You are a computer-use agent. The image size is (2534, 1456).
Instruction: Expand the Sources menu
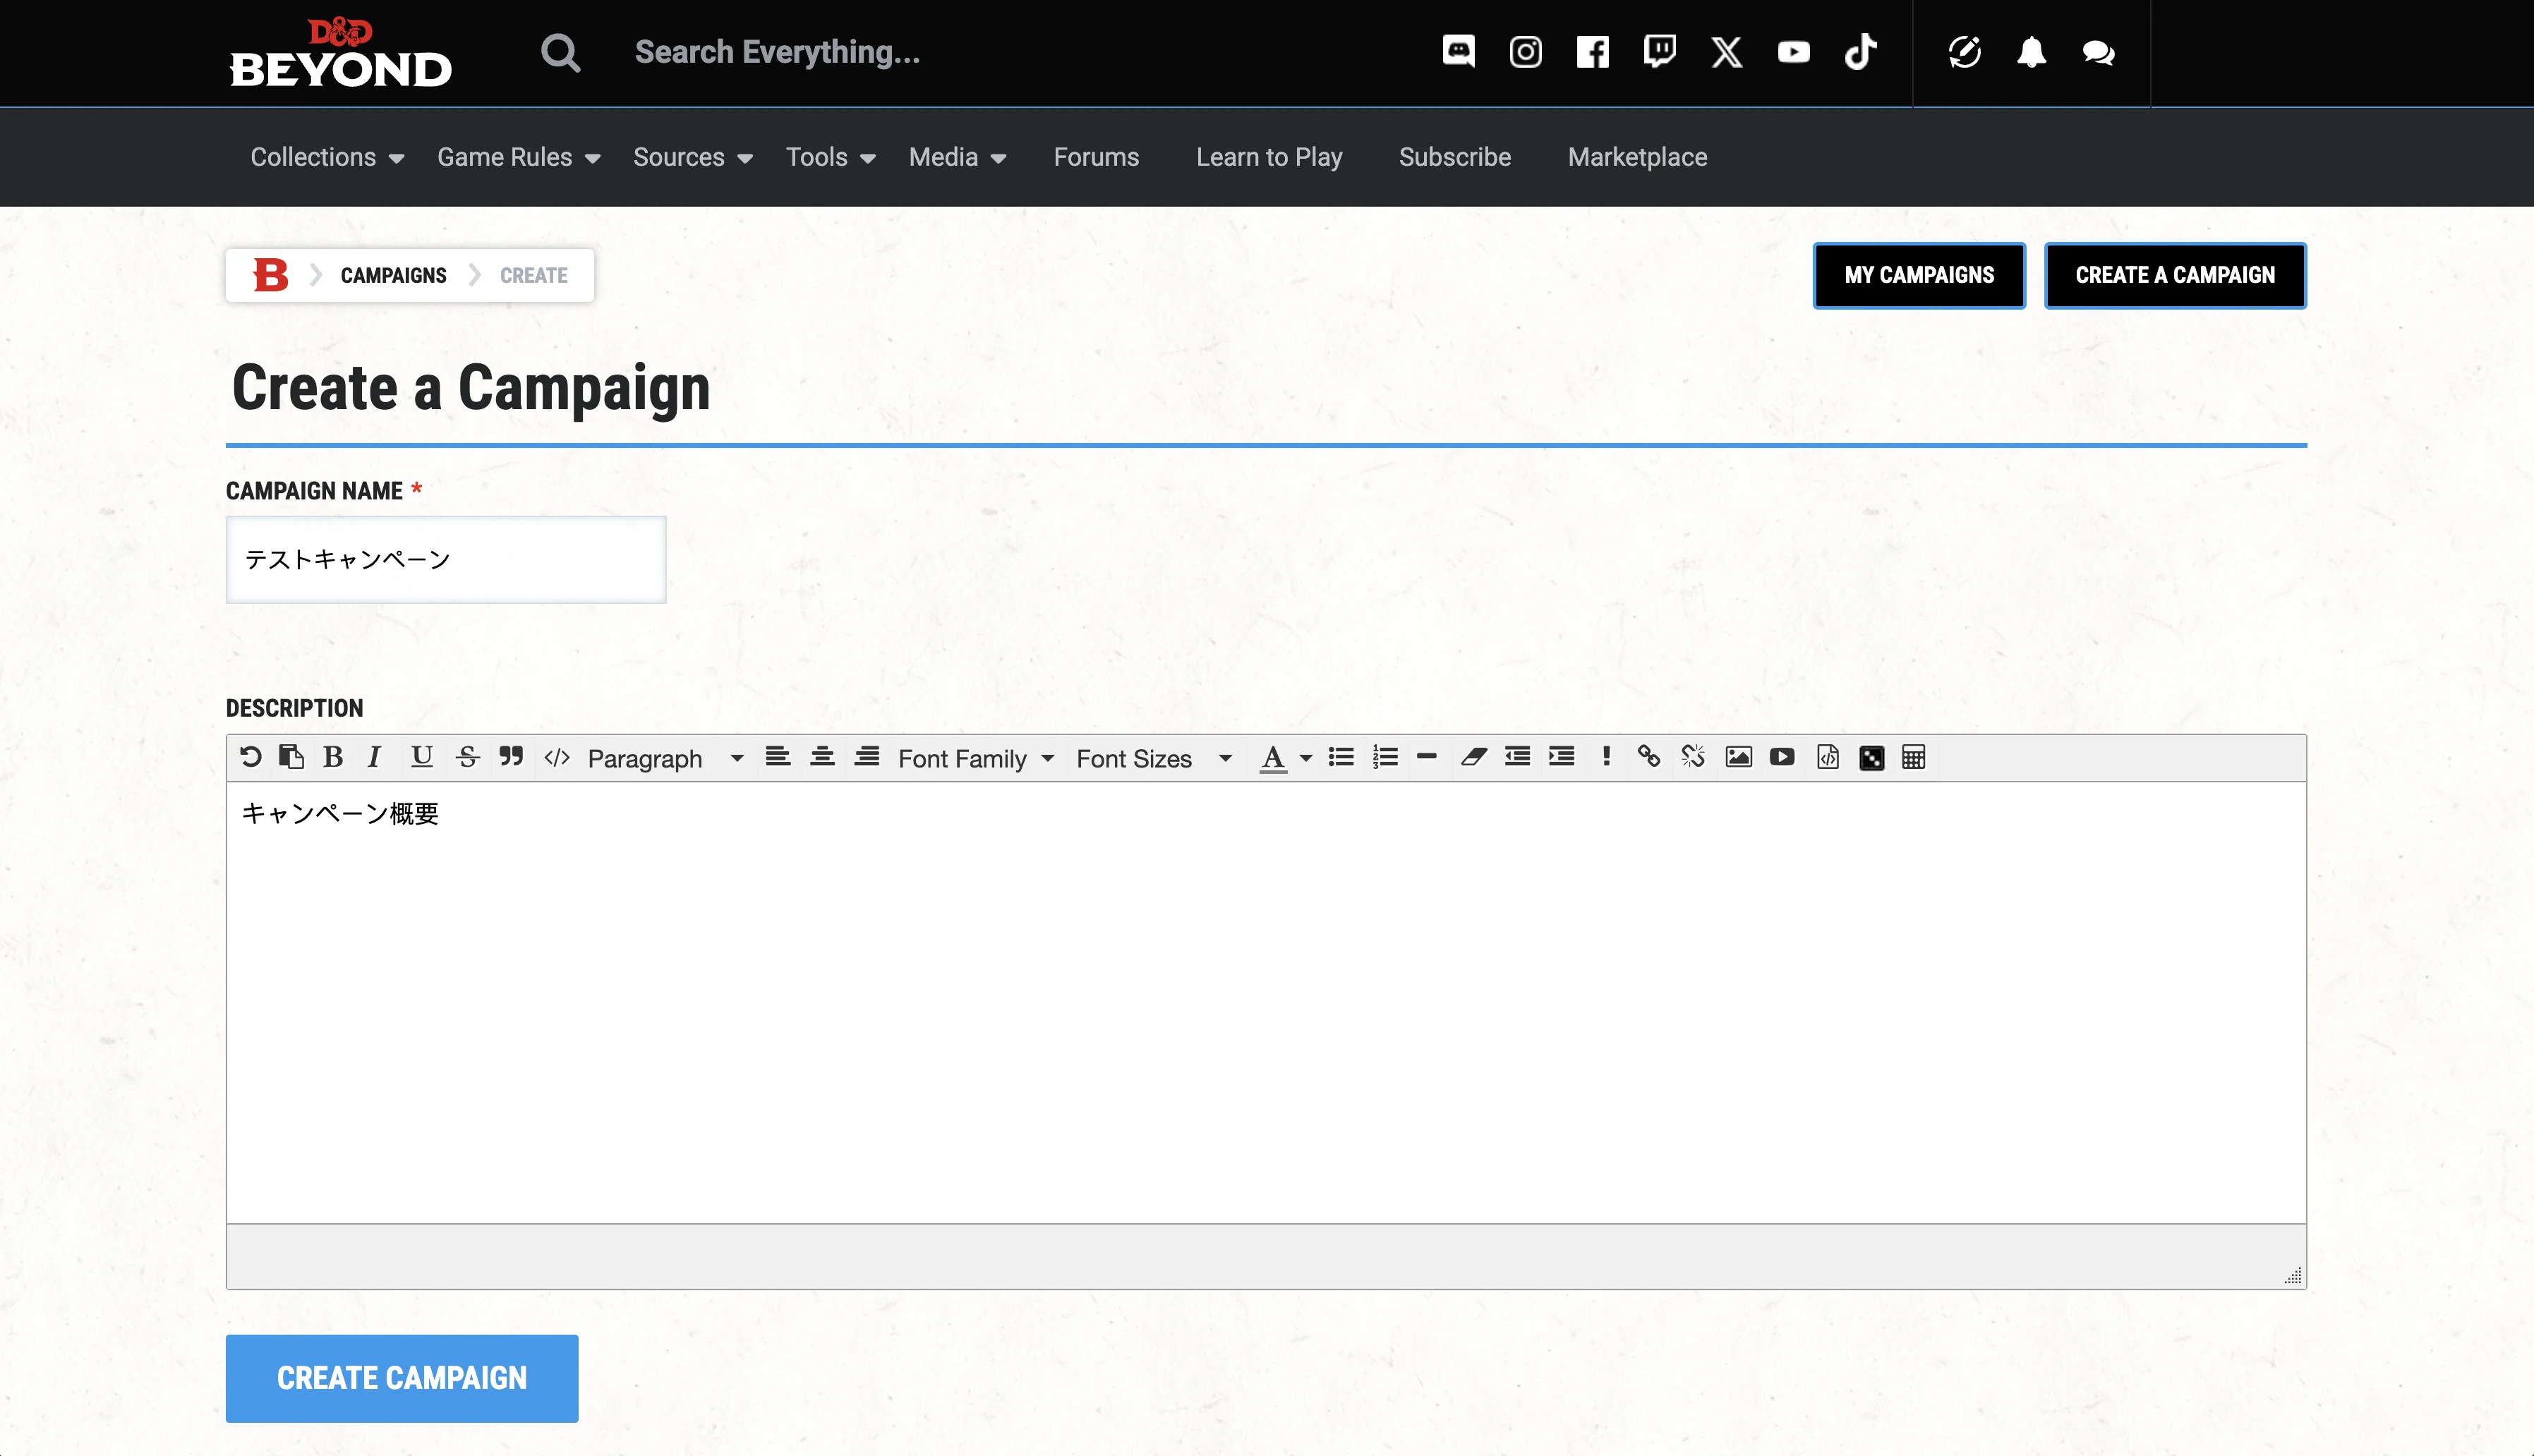tap(693, 157)
